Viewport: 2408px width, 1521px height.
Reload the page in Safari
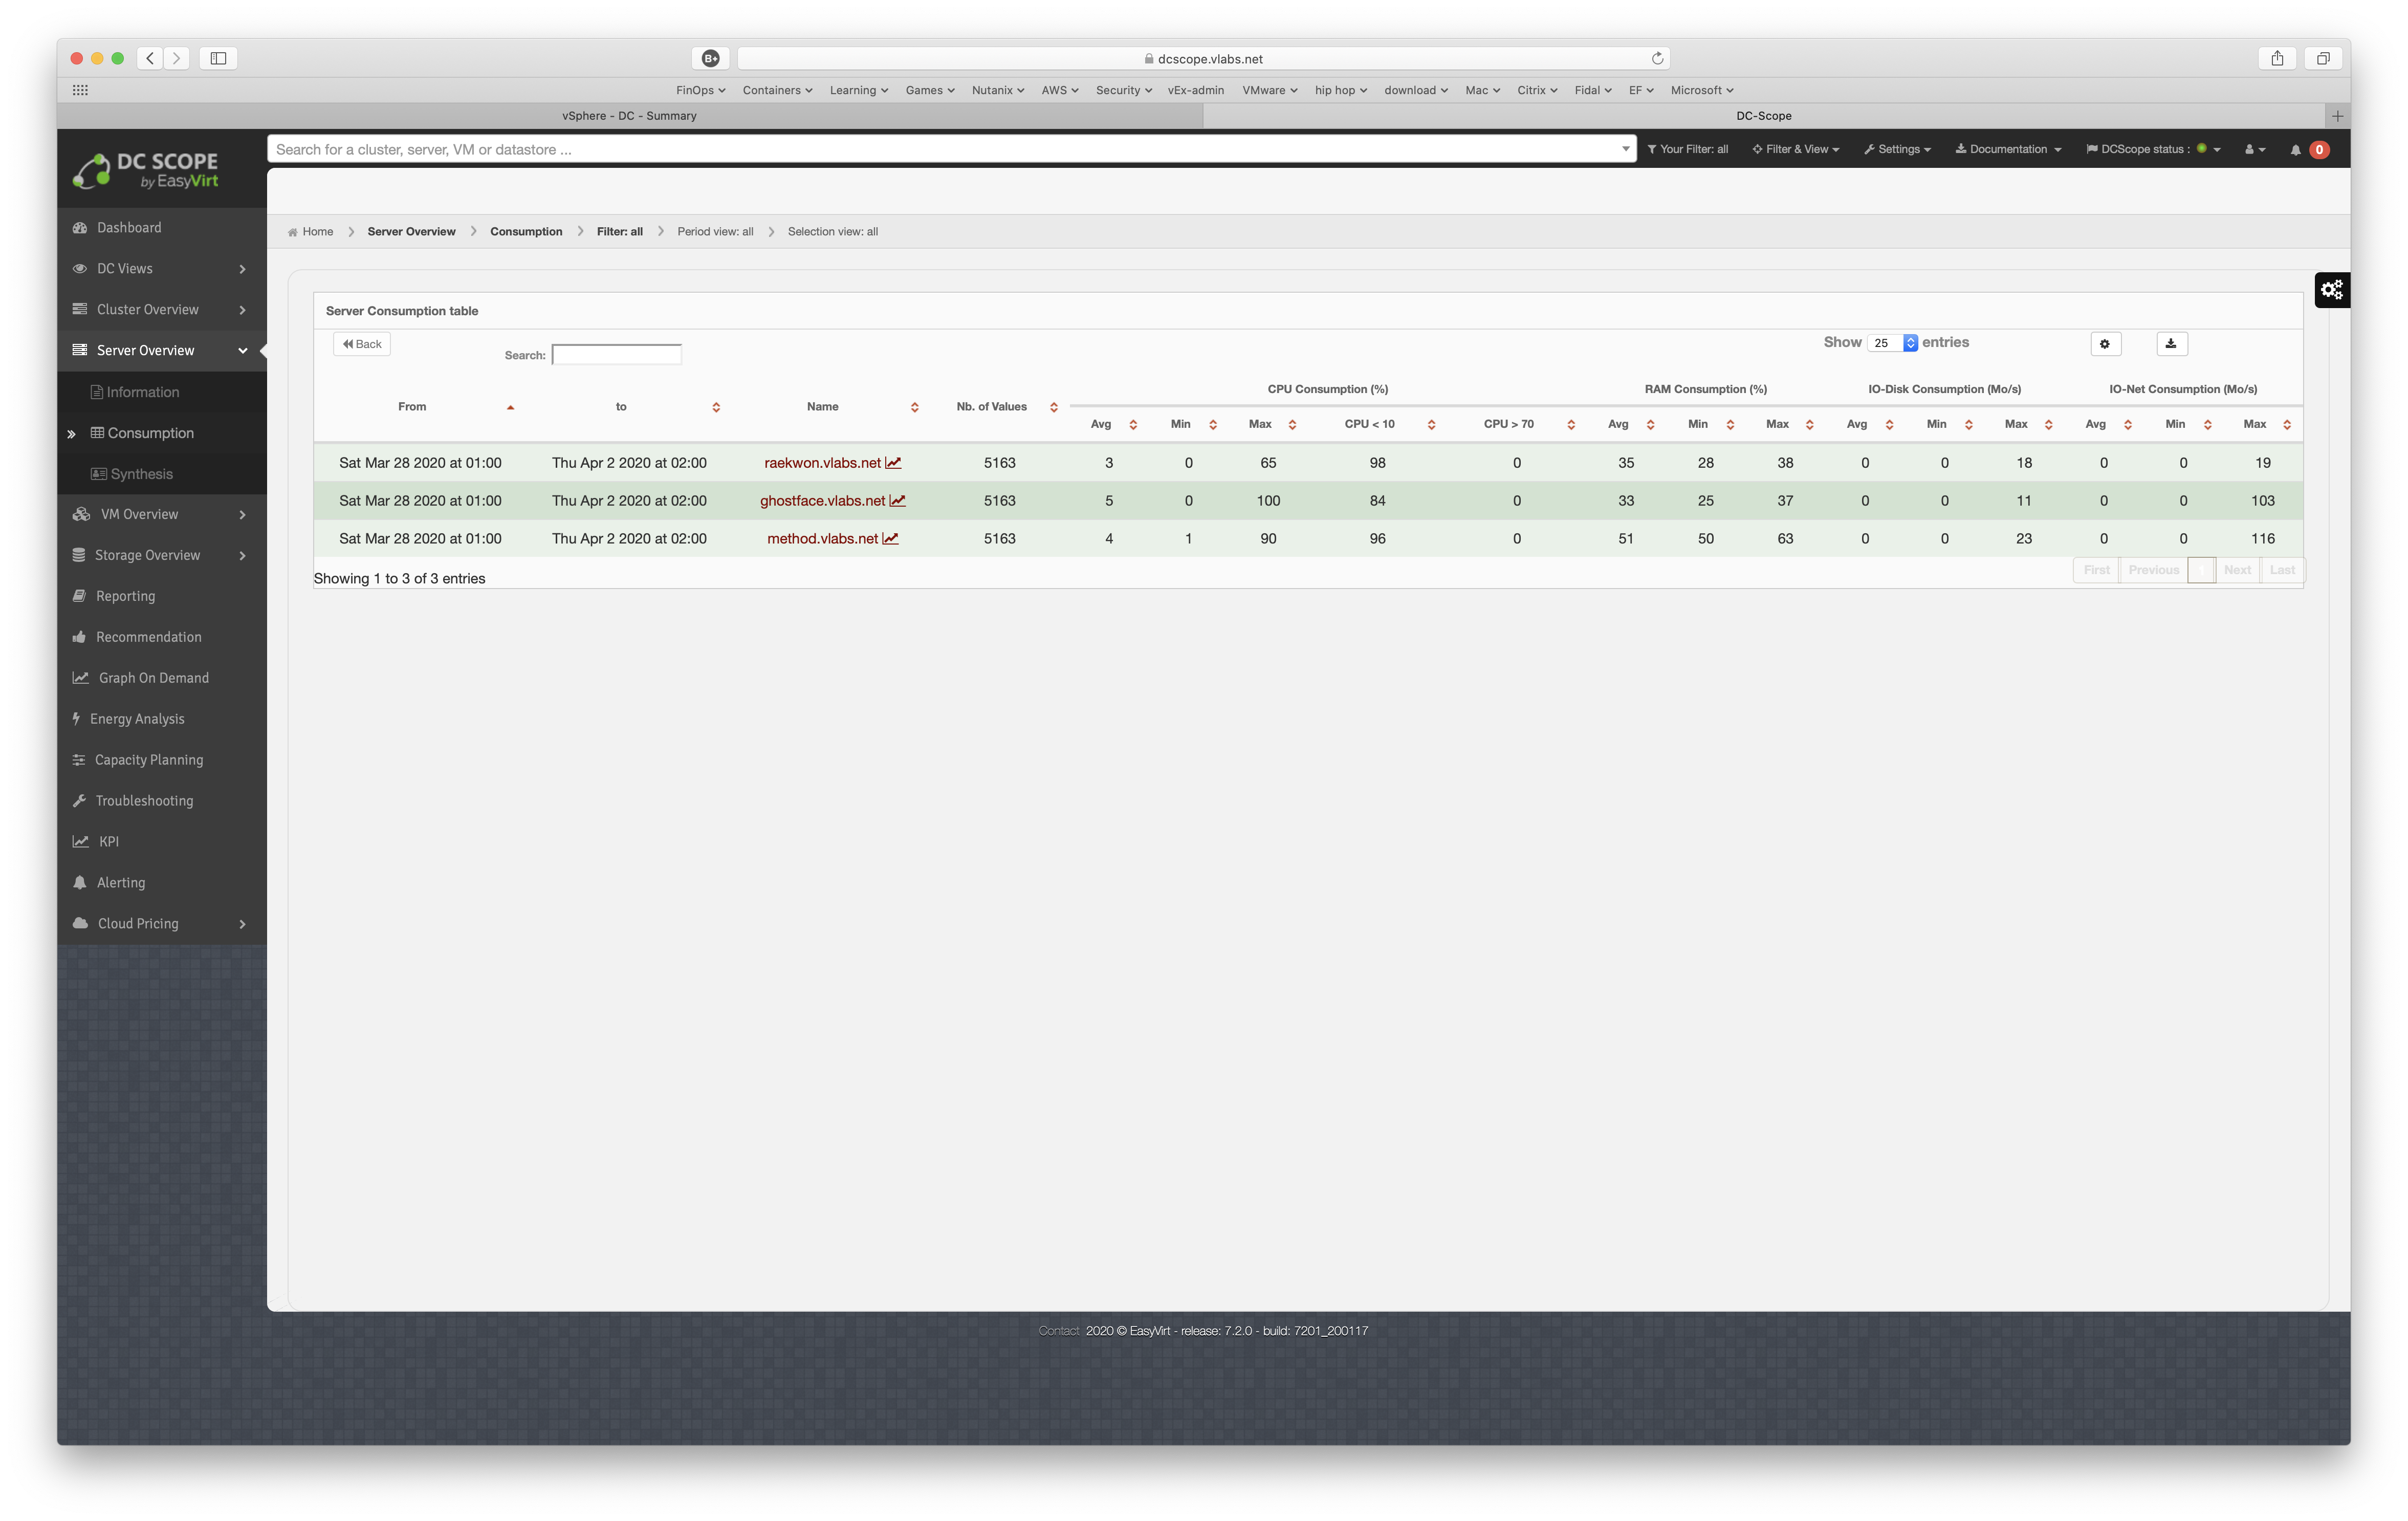[1657, 58]
